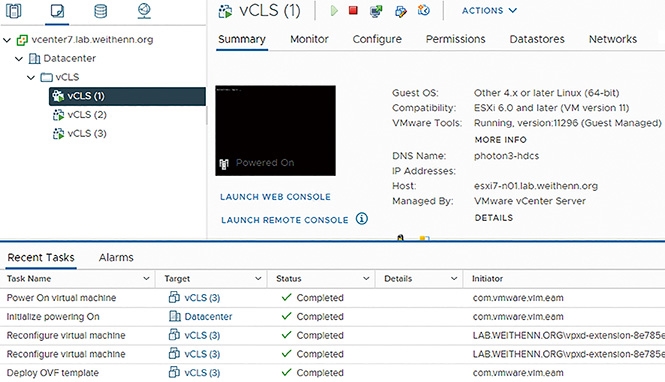665x382 pixels.
Task: Switch to the Monitor tab
Action: pyautogui.click(x=309, y=39)
